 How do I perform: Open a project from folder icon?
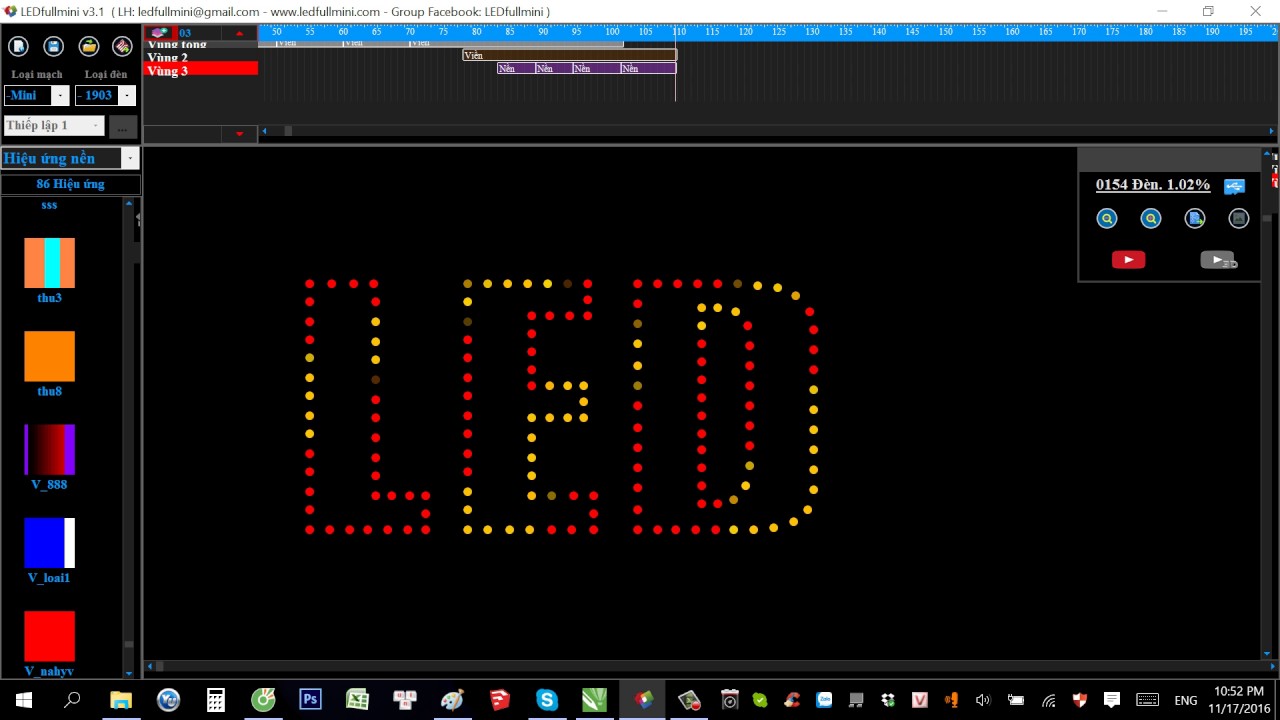(x=89, y=46)
